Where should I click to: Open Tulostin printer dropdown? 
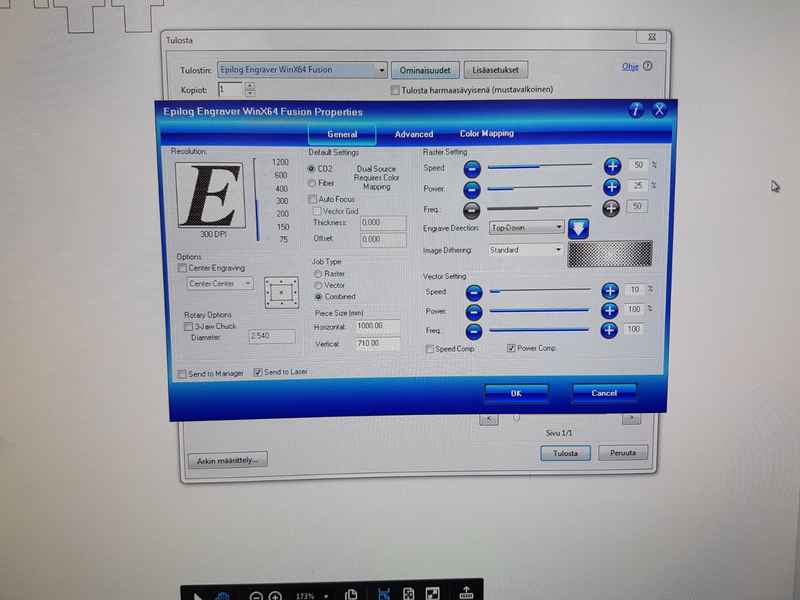coord(302,70)
